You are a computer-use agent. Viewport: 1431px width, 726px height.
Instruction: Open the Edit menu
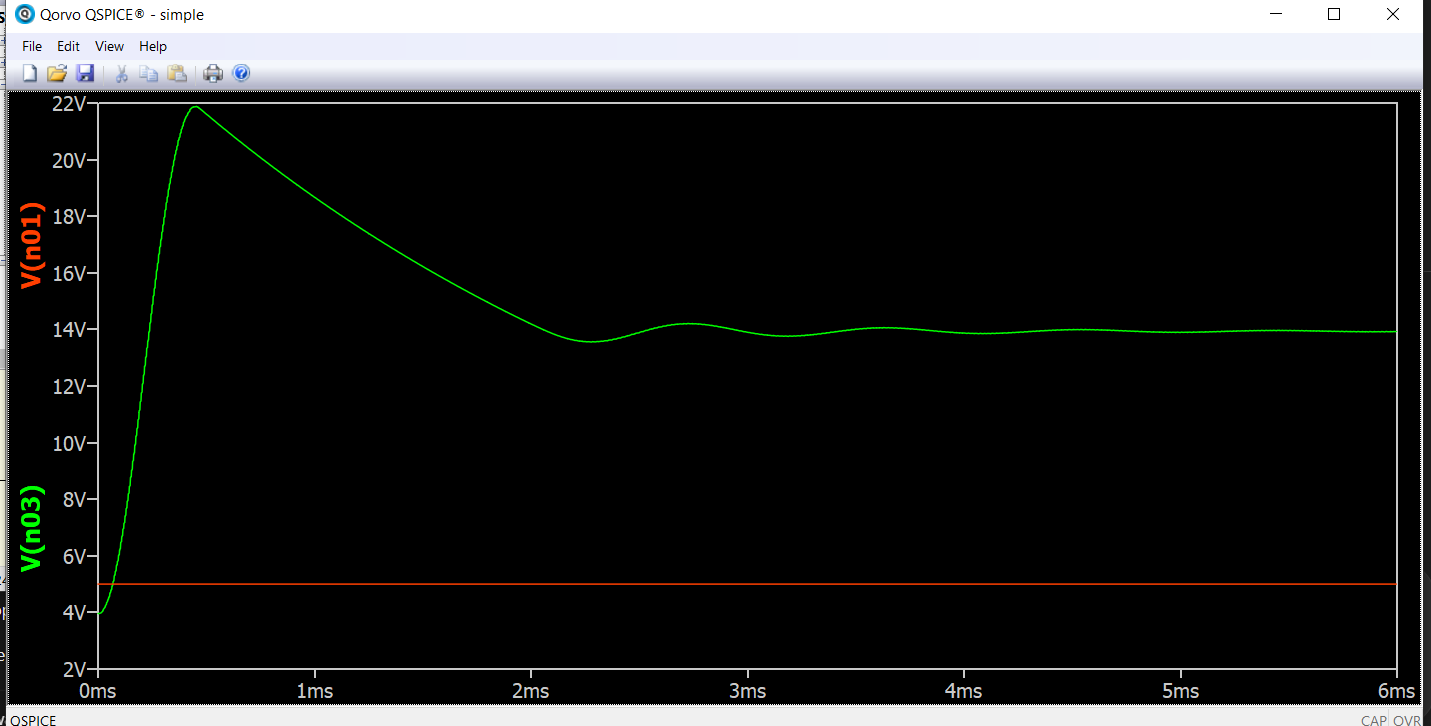pos(68,46)
